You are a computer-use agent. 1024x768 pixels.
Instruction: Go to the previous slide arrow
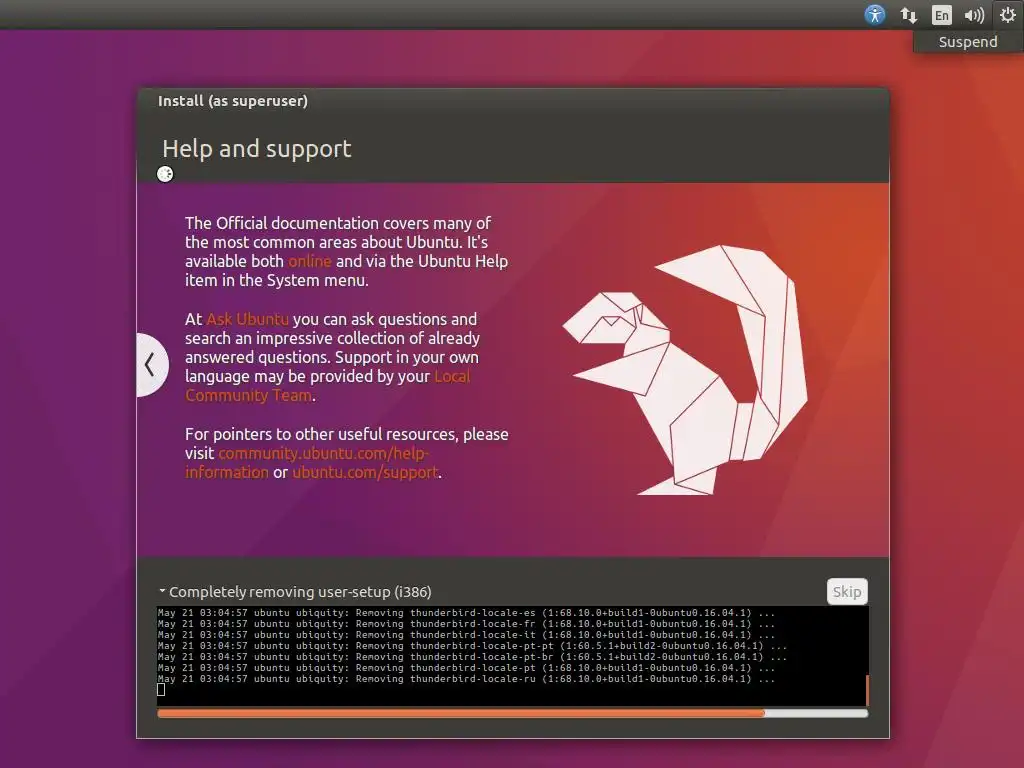click(x=151, y=364)
